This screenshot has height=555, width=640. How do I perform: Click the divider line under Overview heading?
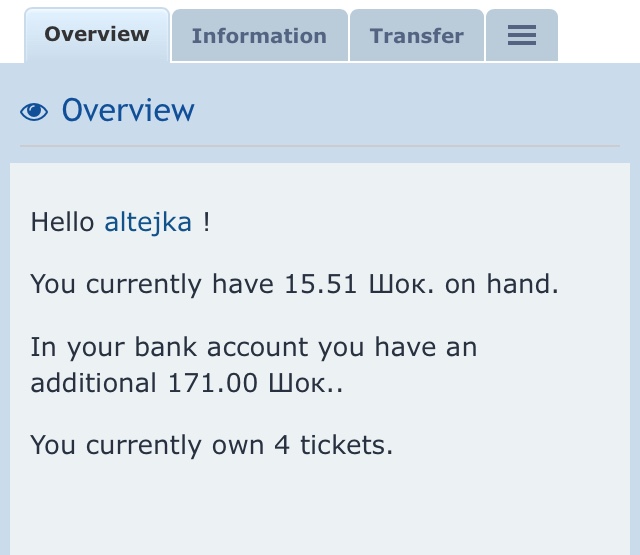[x=320, y=146]
